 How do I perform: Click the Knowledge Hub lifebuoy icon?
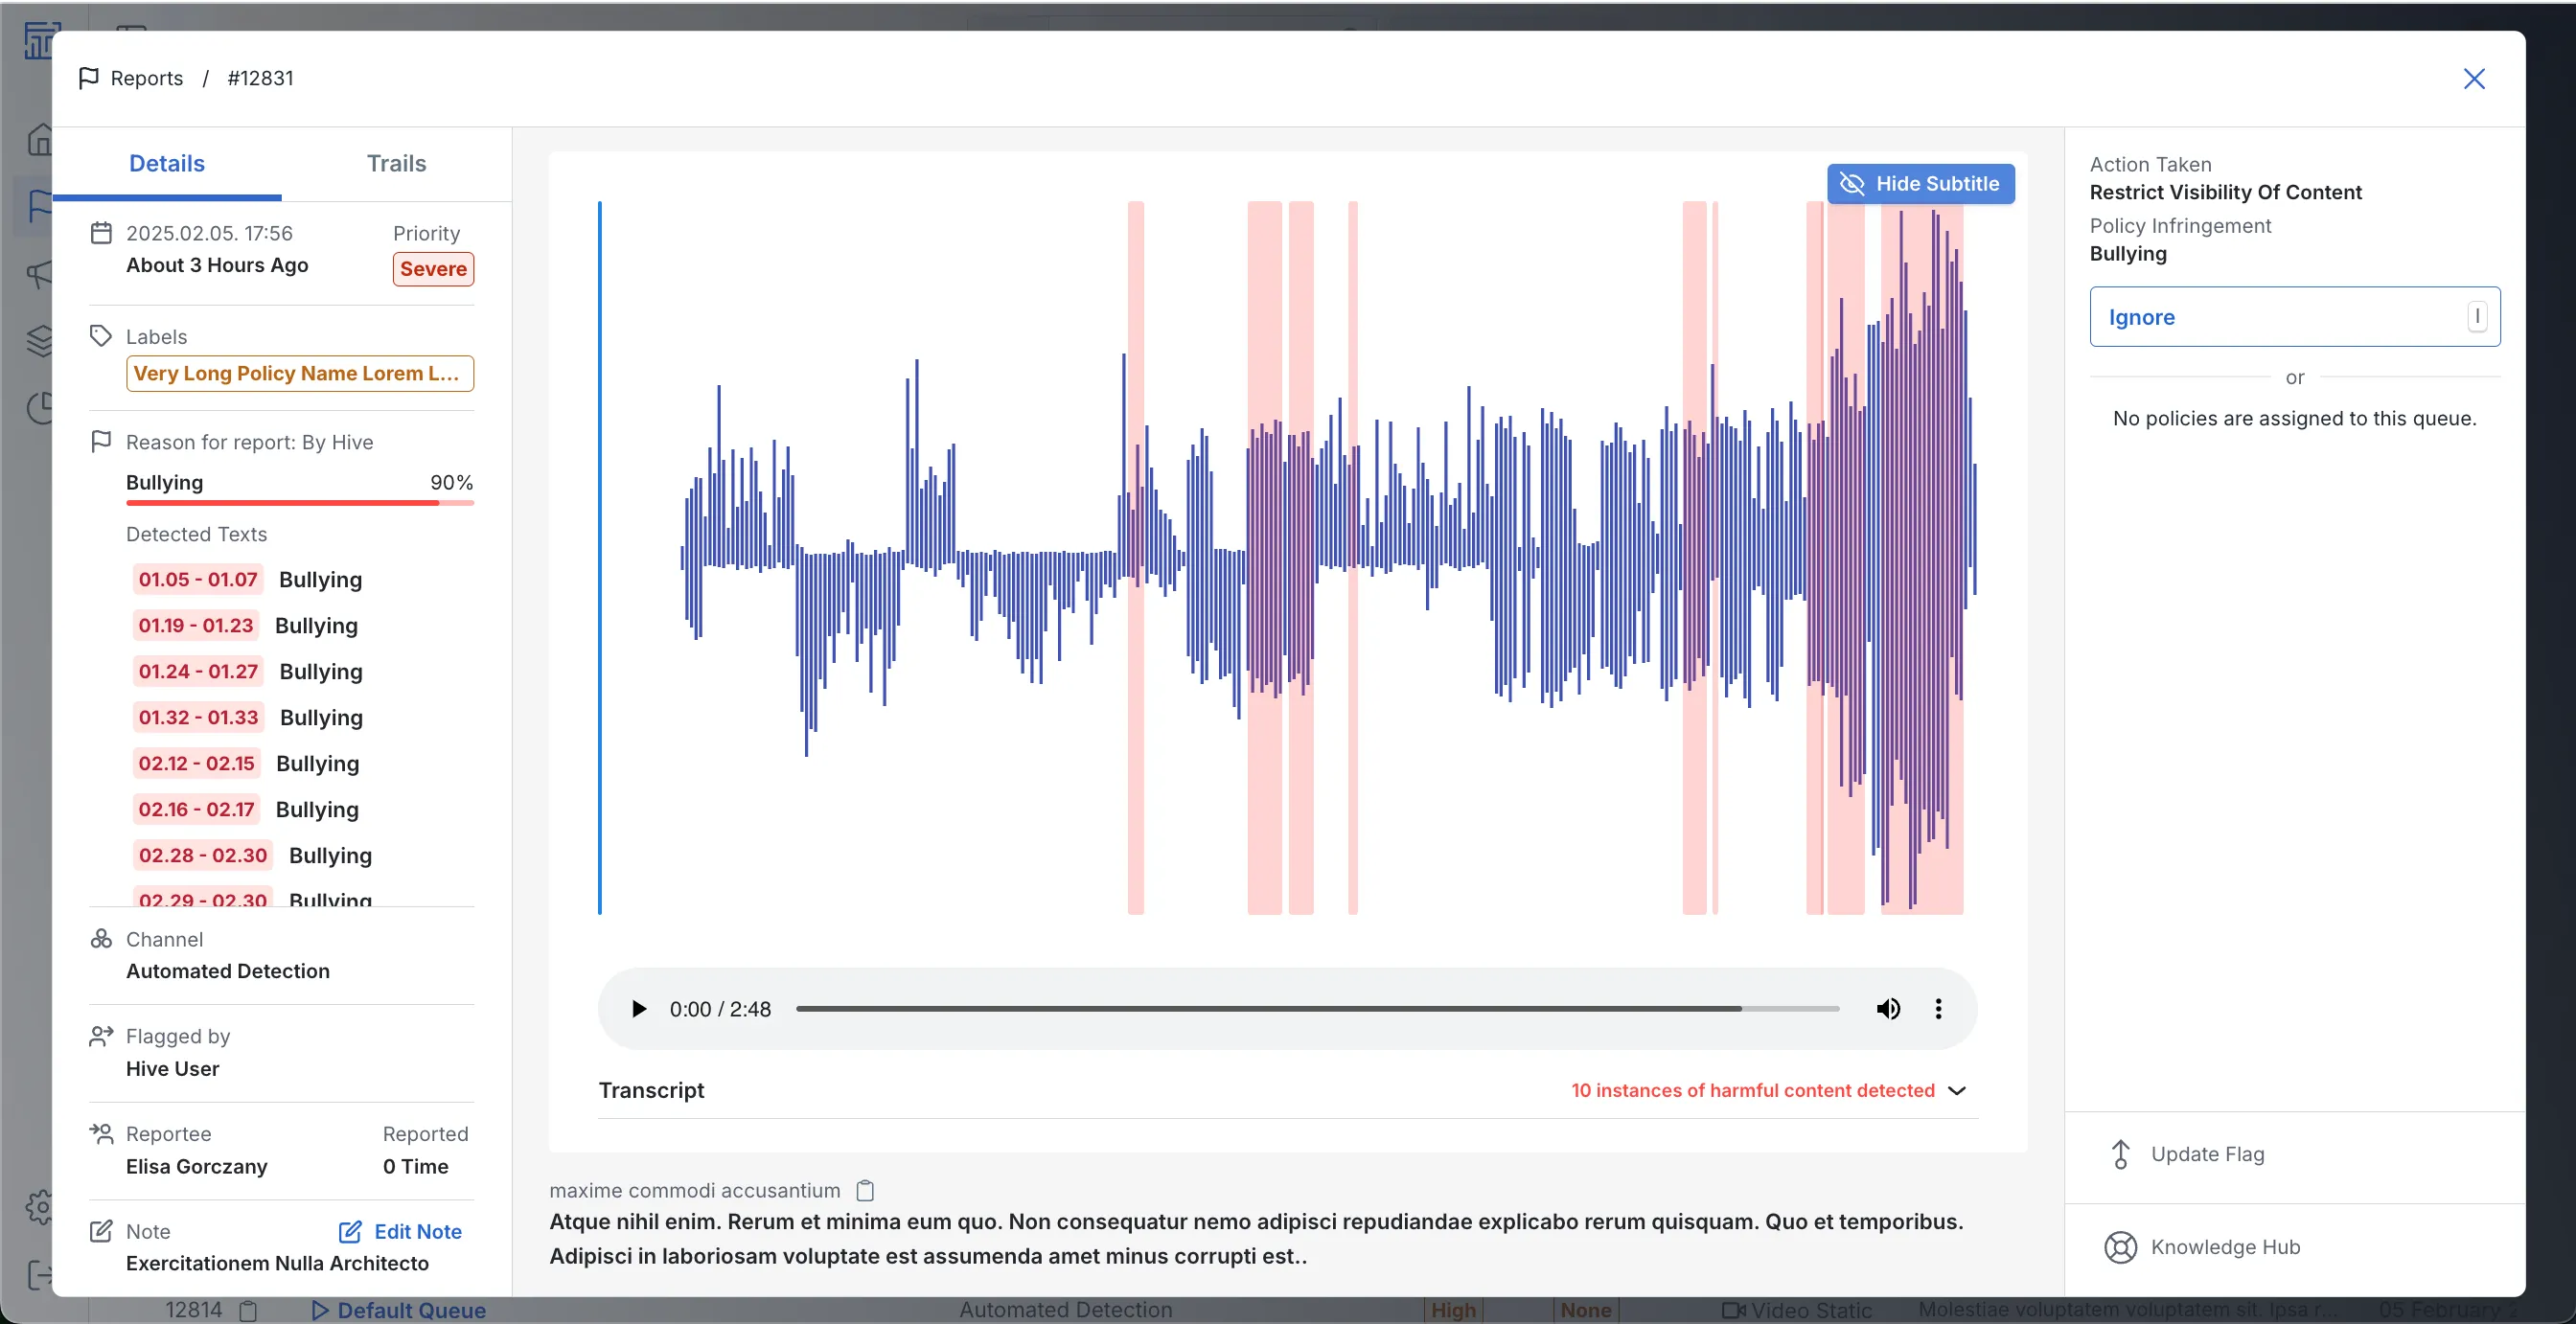coord(2120,1247)
